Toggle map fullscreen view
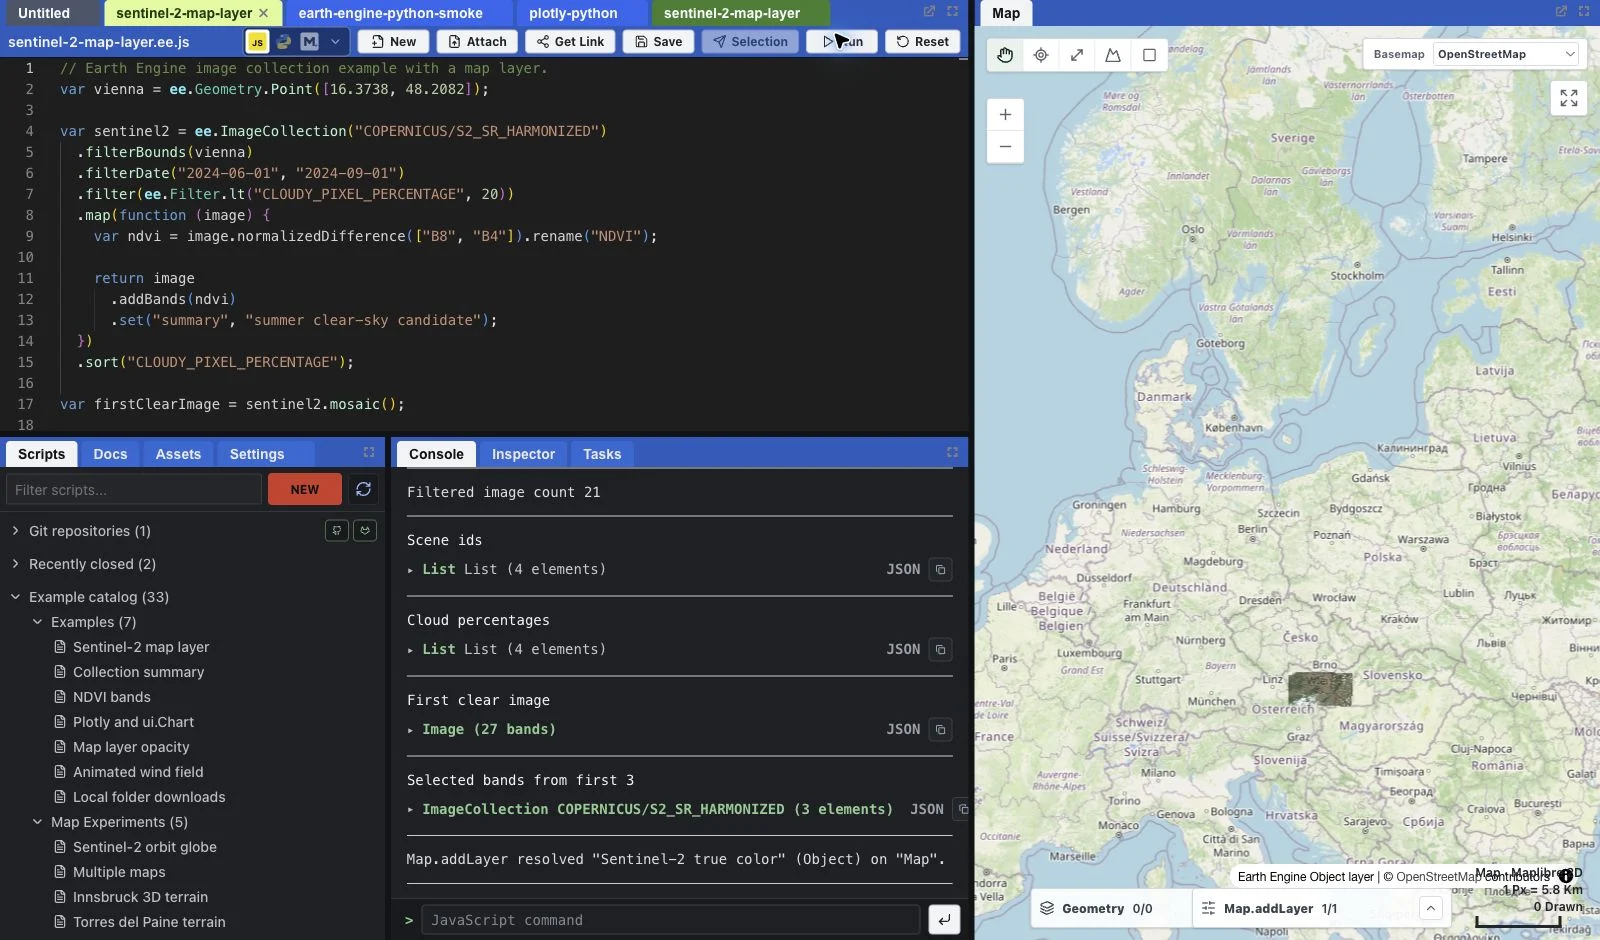Viewport: 1600px width, 940px height. pos(1569,98)
